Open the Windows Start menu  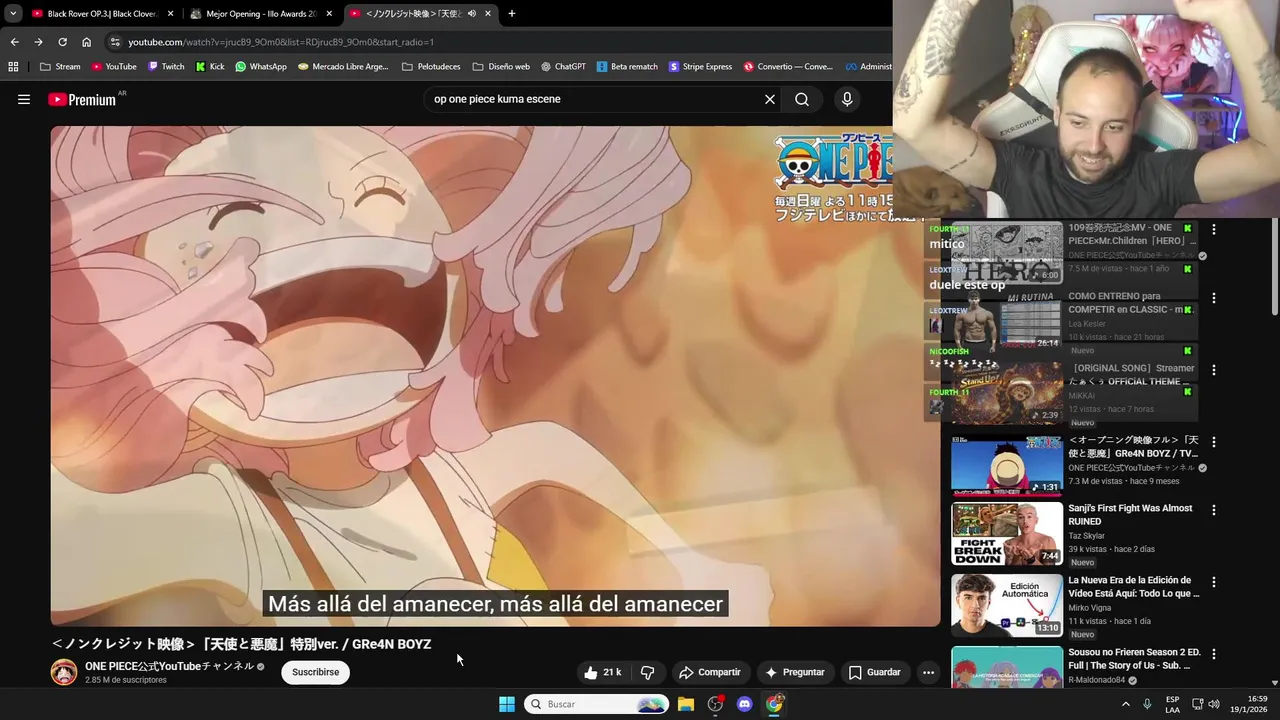pos(507,704)
